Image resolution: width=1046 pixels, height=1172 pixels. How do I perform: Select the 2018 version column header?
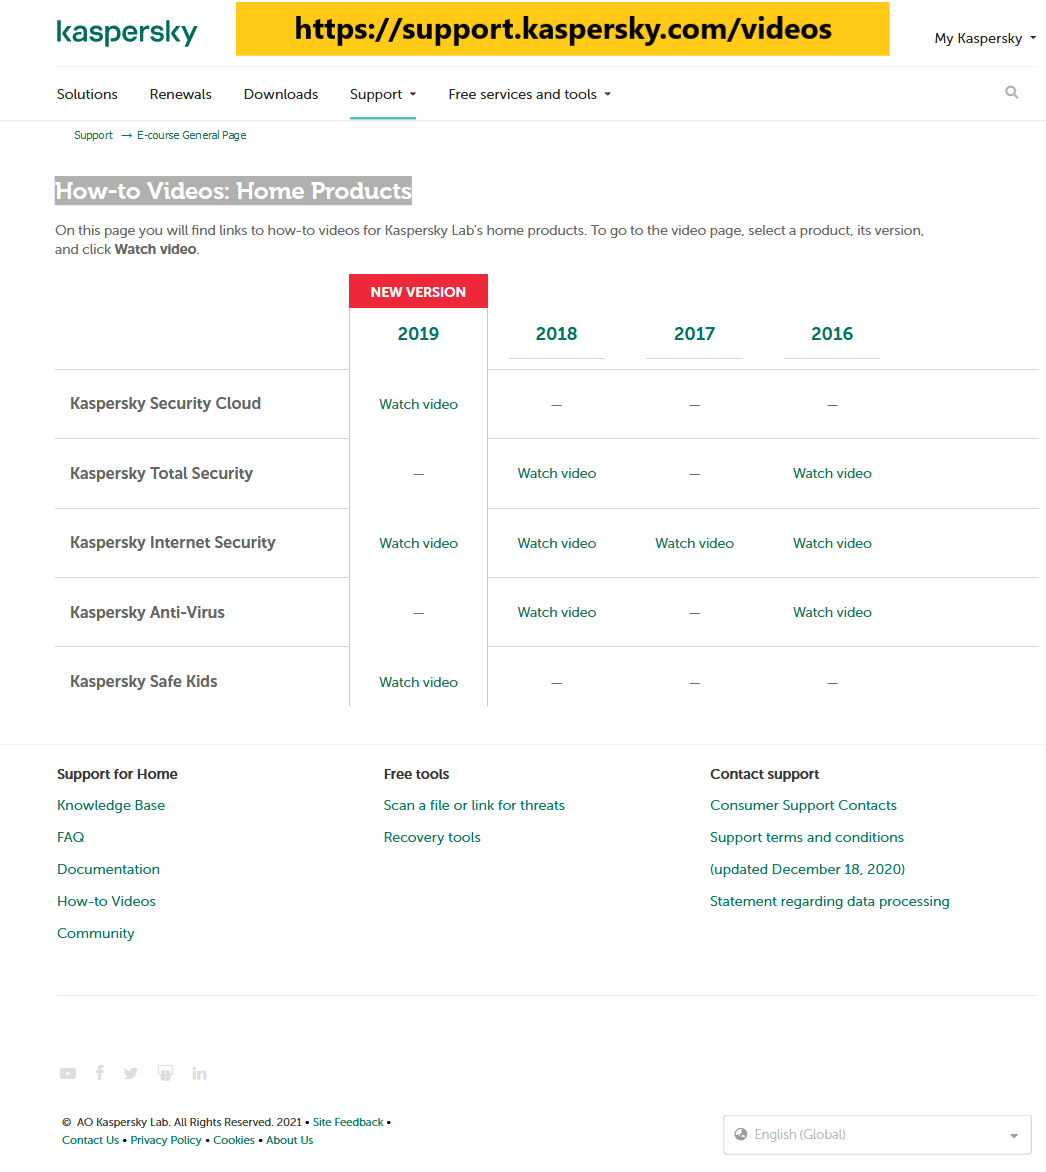(556, 334)
